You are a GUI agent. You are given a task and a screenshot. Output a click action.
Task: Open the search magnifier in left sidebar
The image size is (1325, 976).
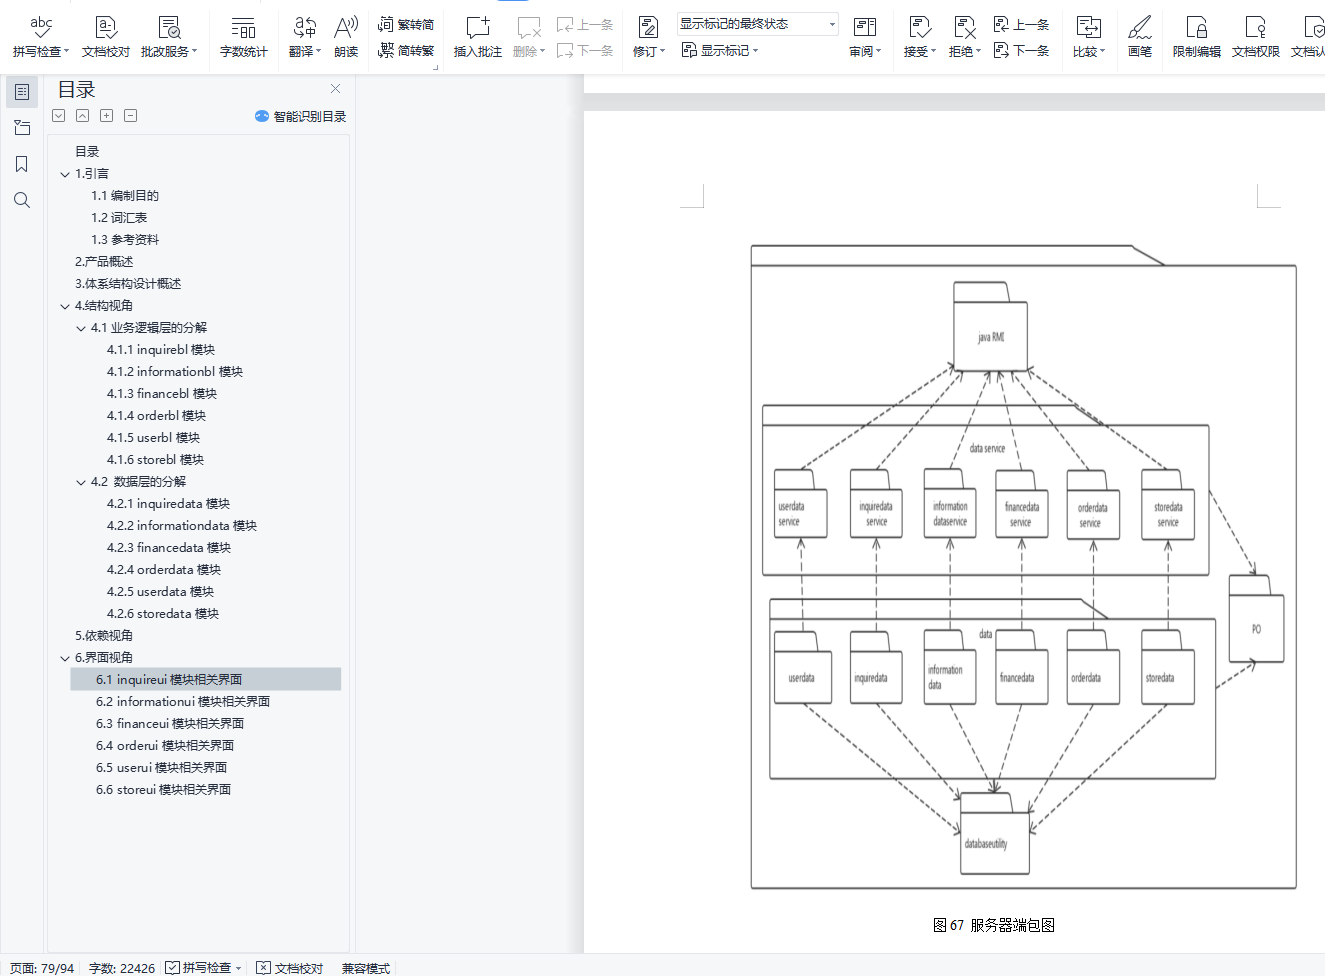22,200
